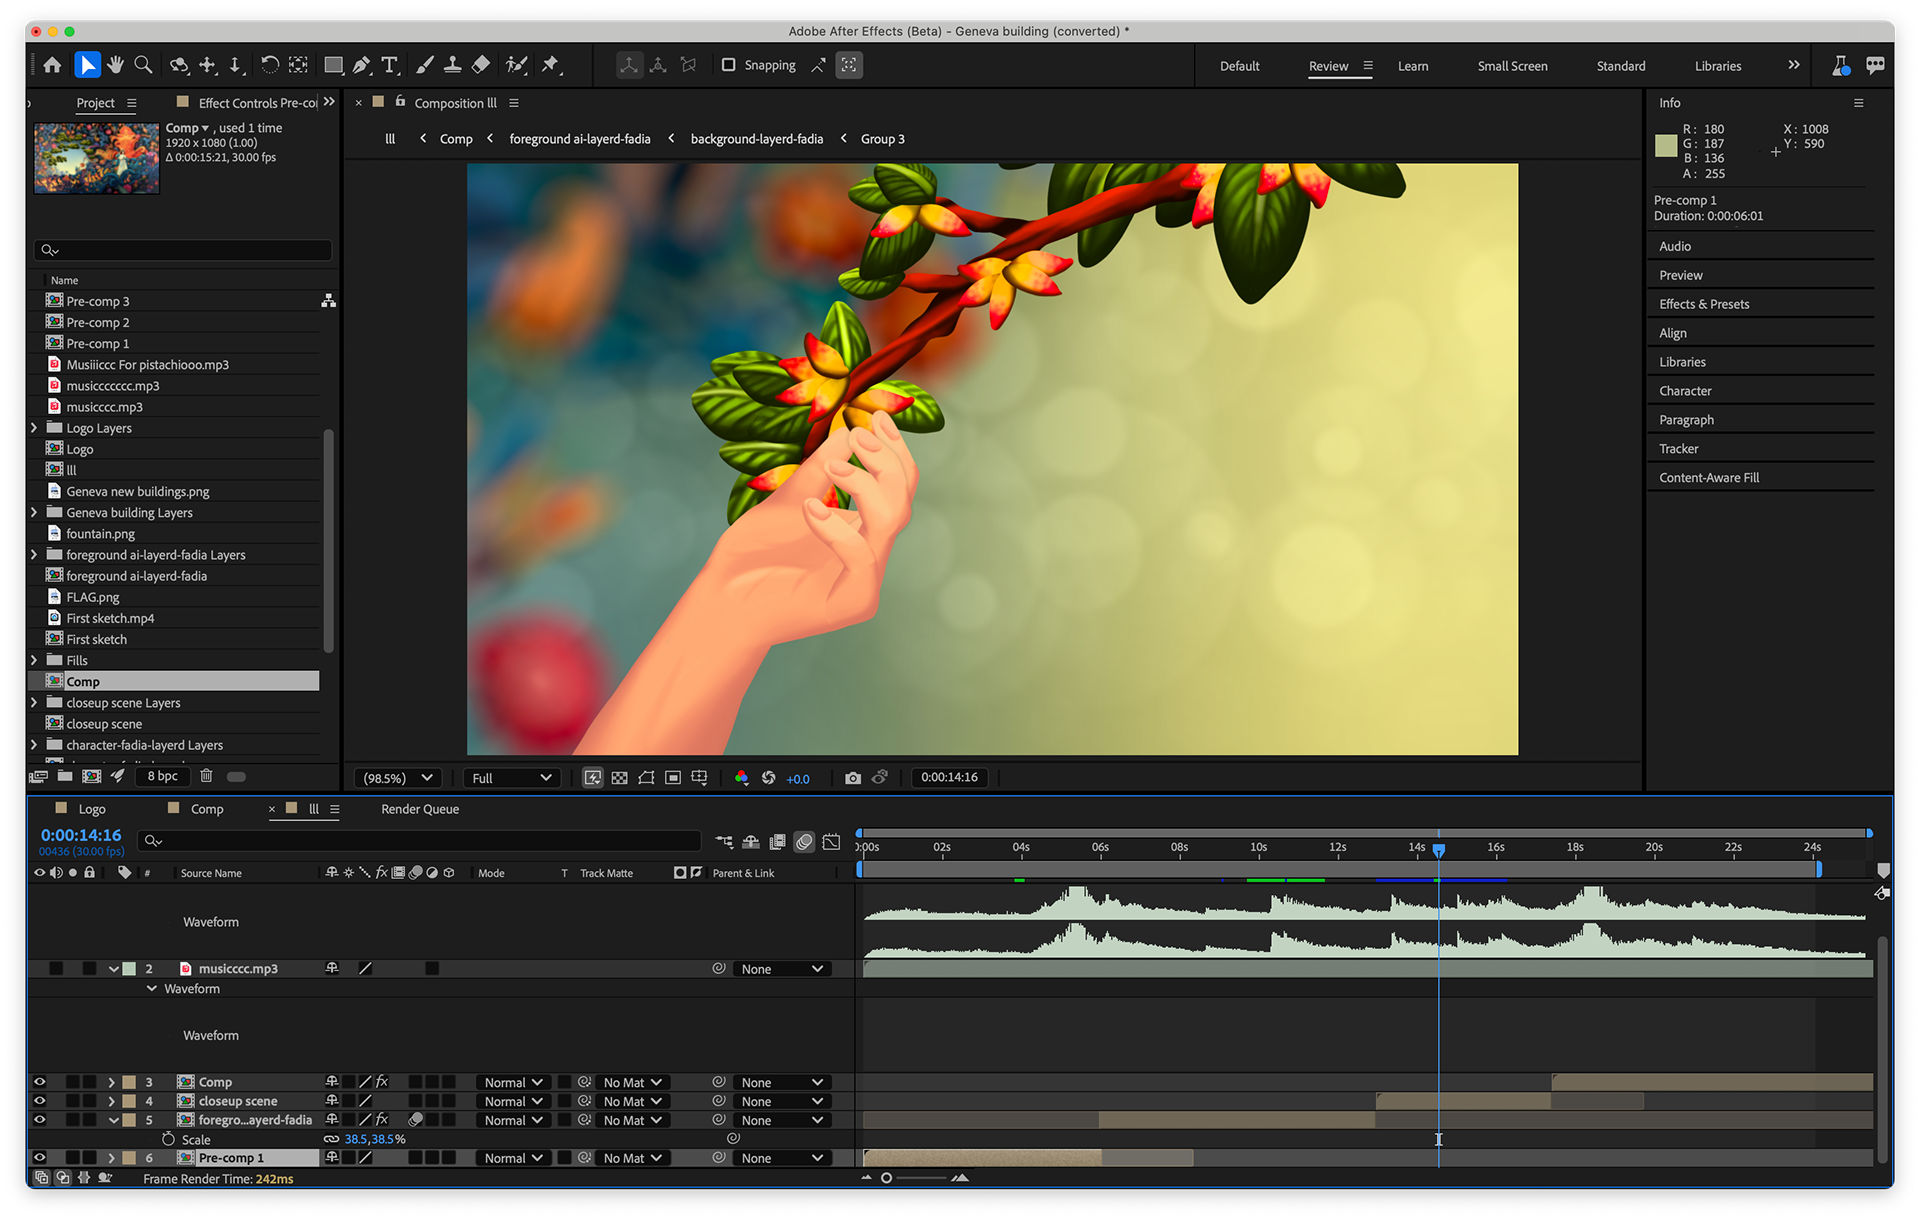Select the Selection arrow tool
This screenshot has width=1920, height=1219.
click(88, 65)
